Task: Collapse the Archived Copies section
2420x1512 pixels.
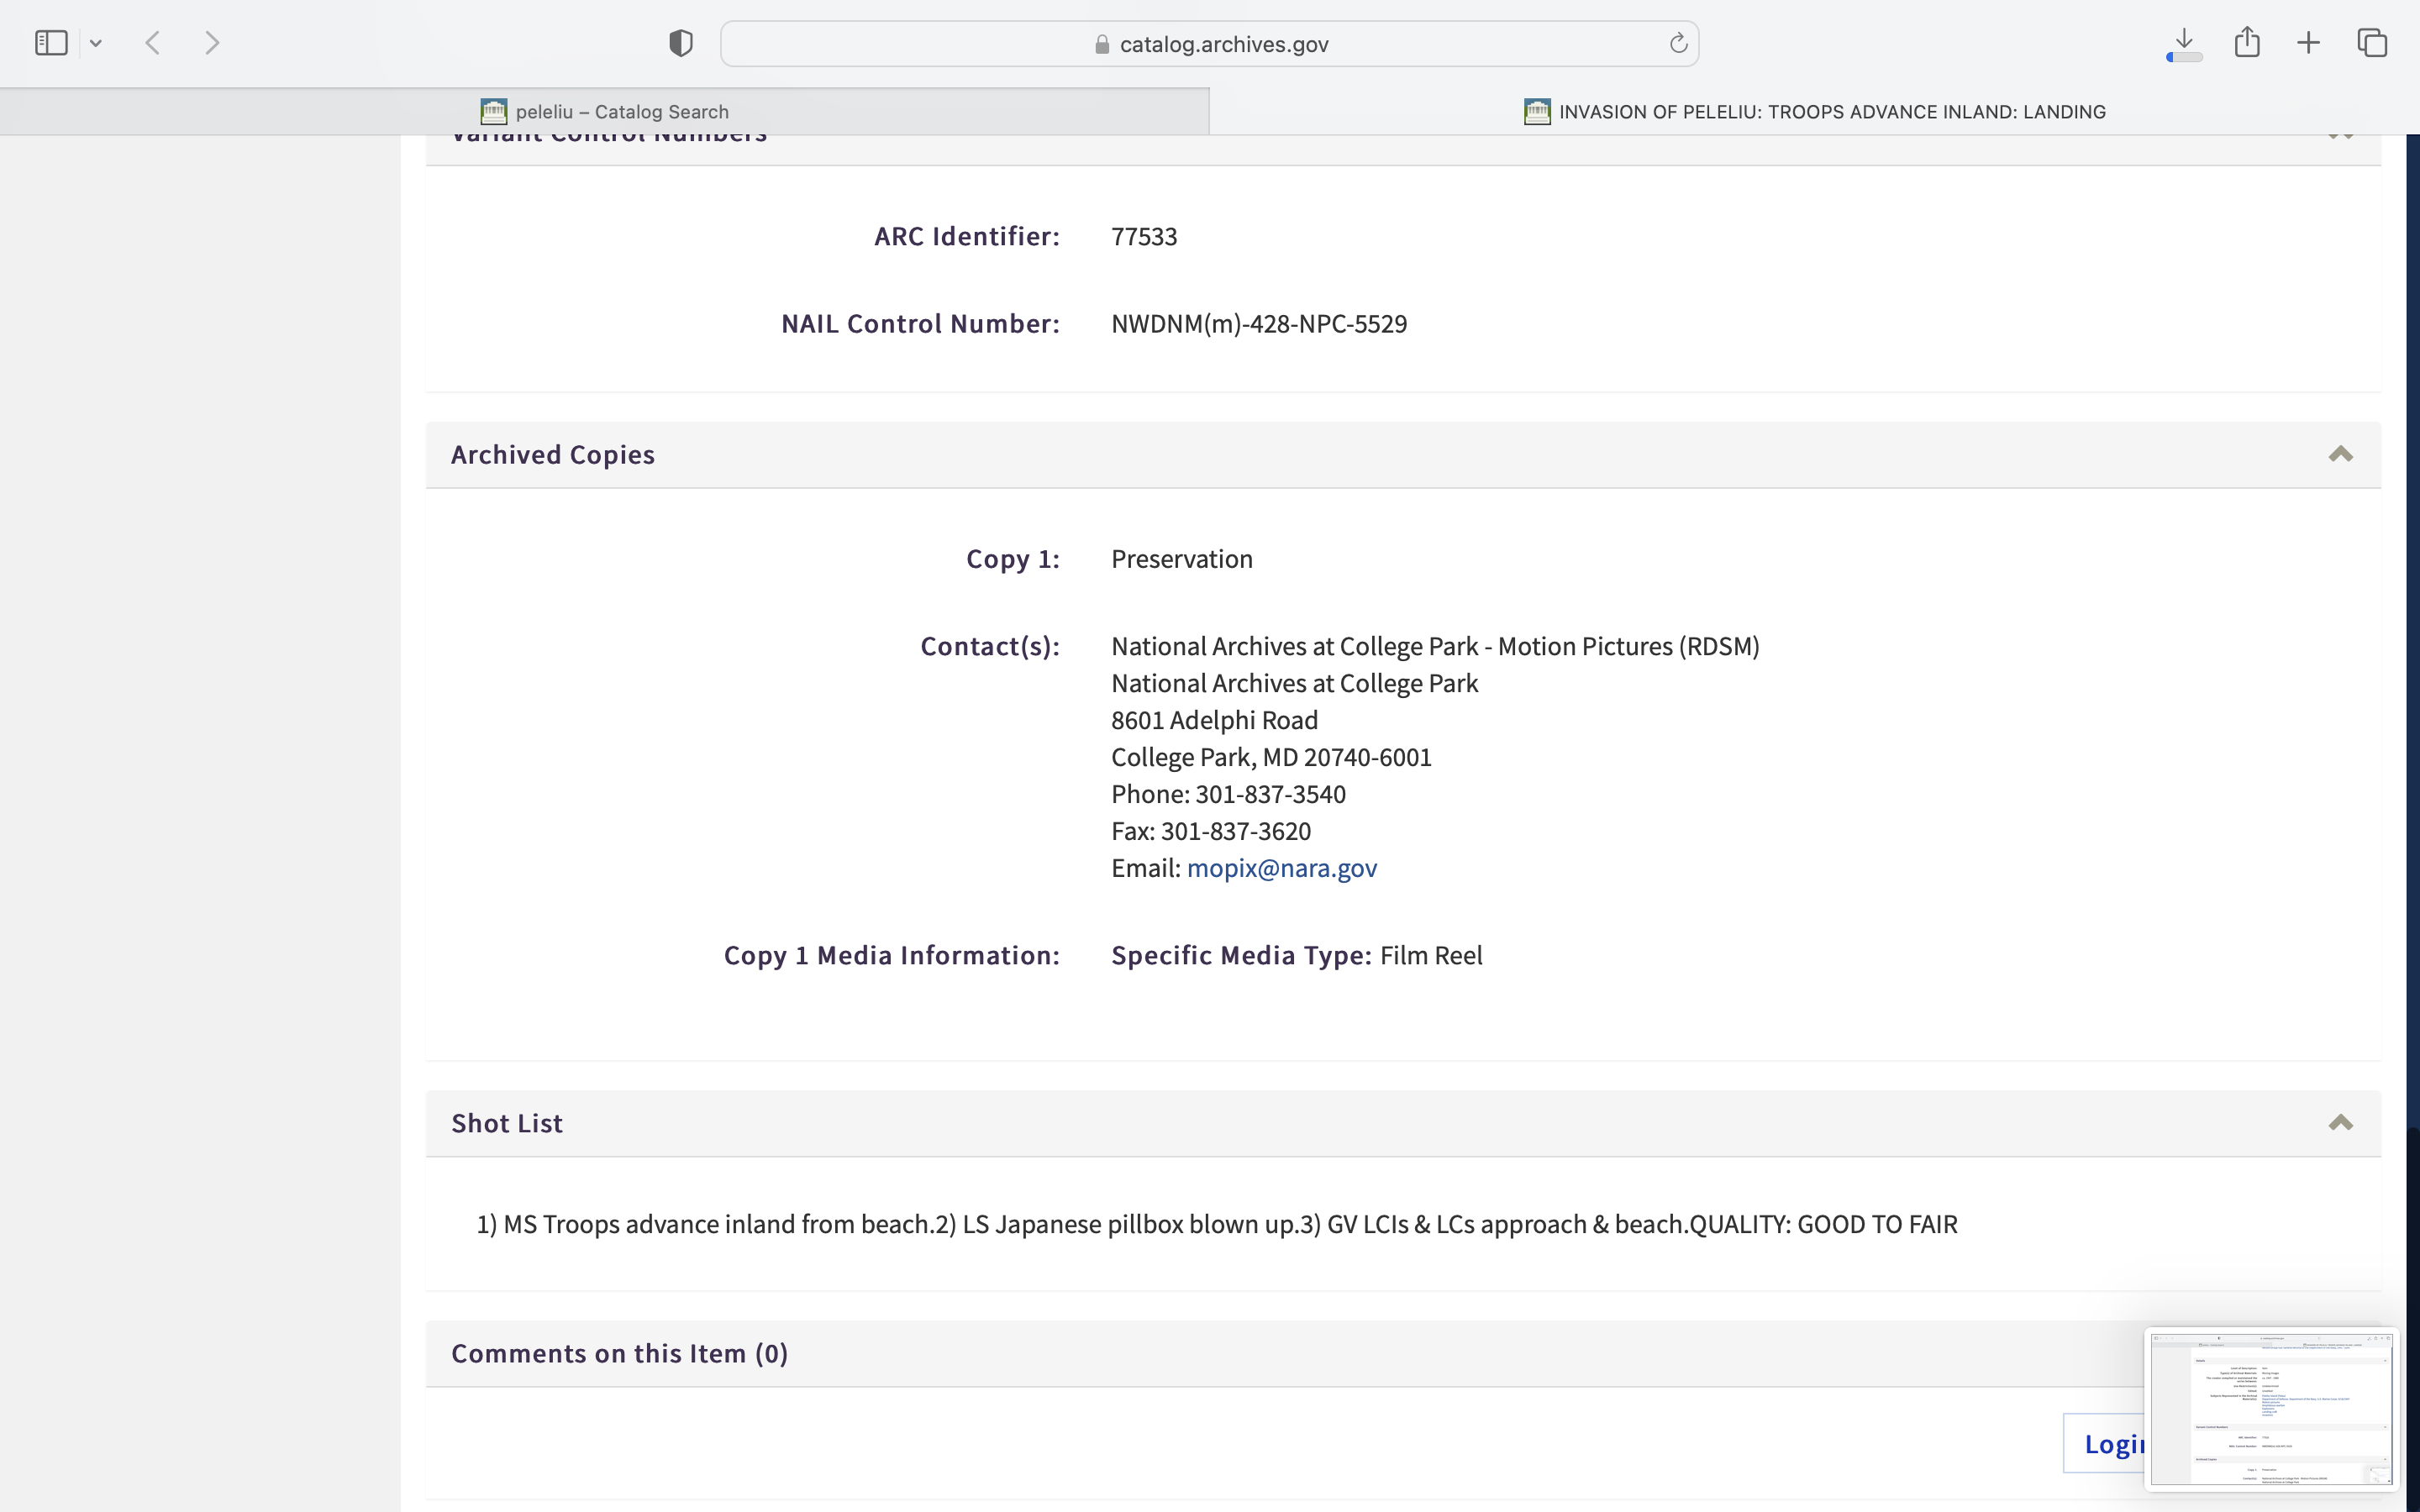Action: coord(2340,455)
